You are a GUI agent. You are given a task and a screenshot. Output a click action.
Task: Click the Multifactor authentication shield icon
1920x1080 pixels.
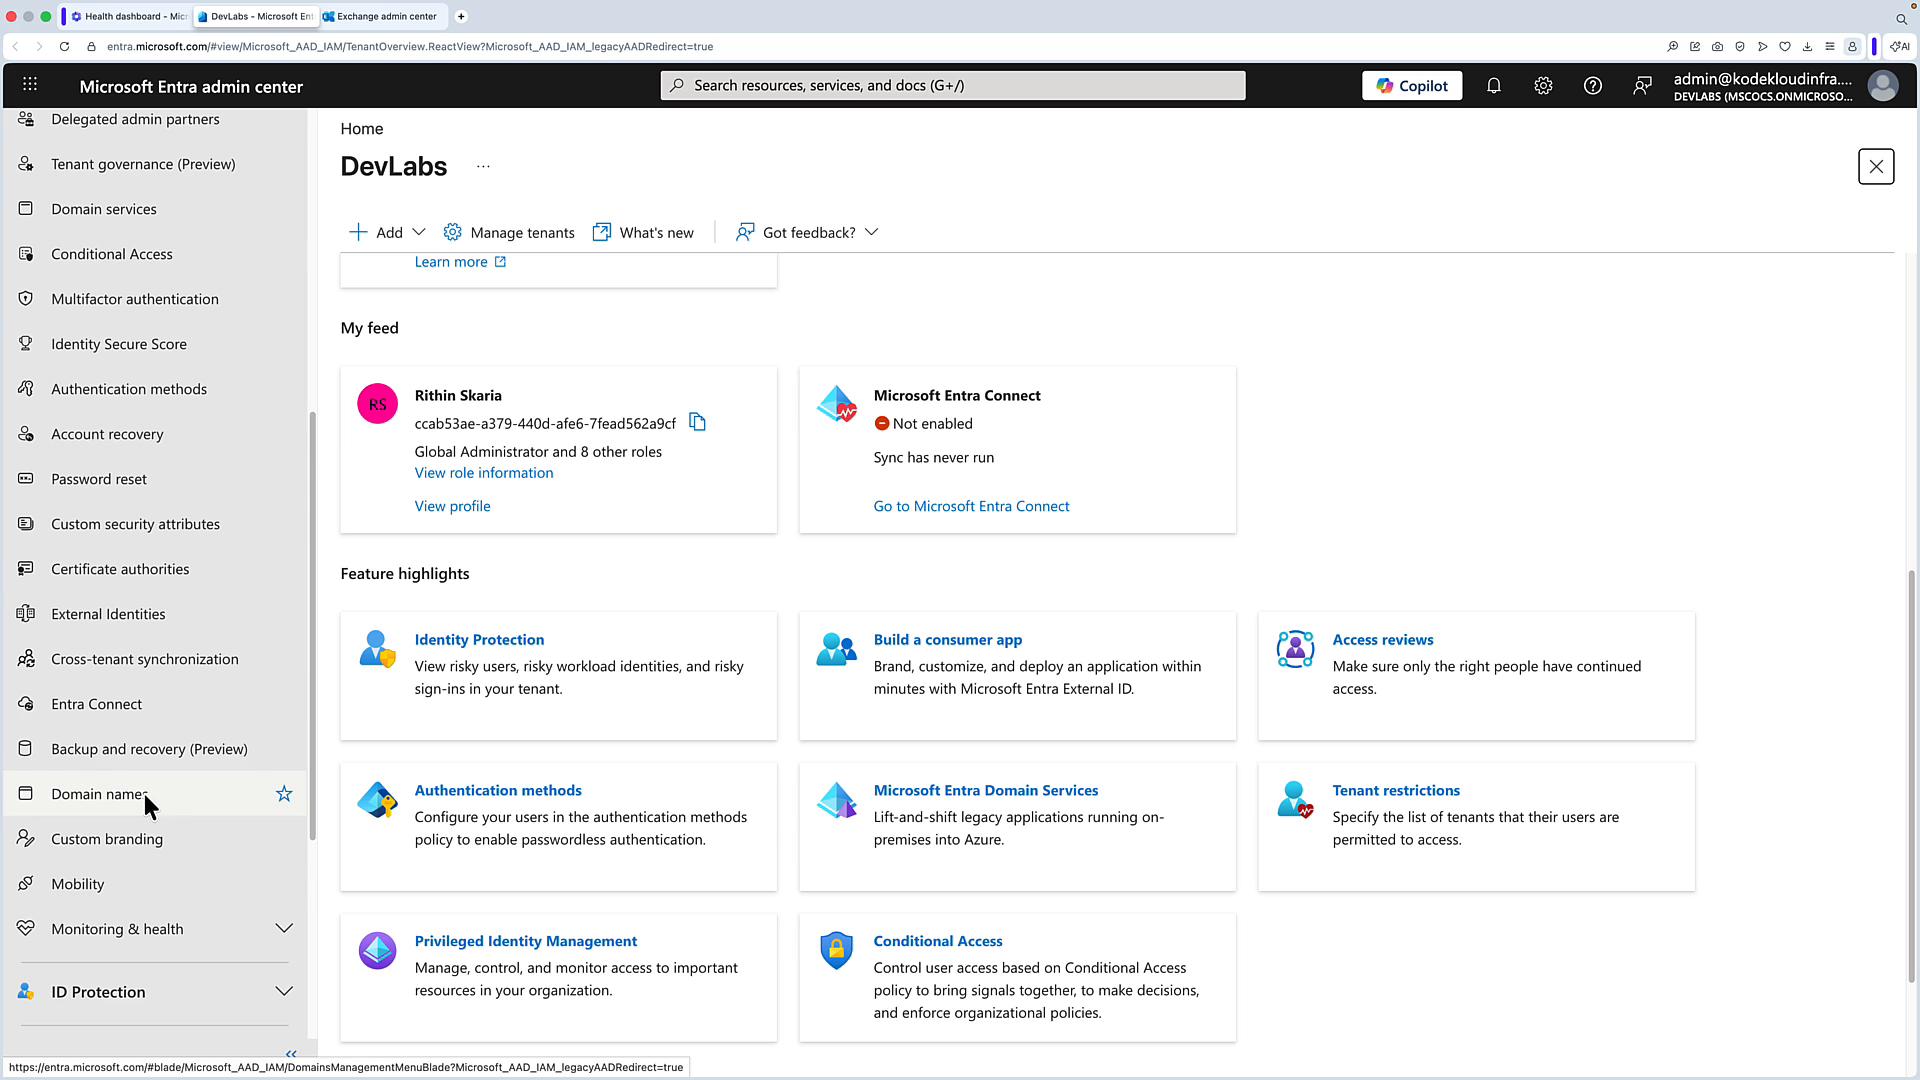click(x=26, y=299)
